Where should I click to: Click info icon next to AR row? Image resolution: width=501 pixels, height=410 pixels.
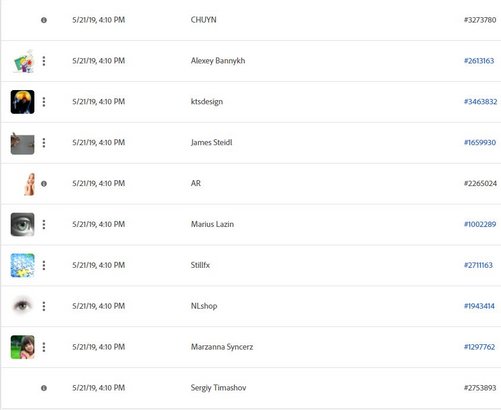(44, 183)
